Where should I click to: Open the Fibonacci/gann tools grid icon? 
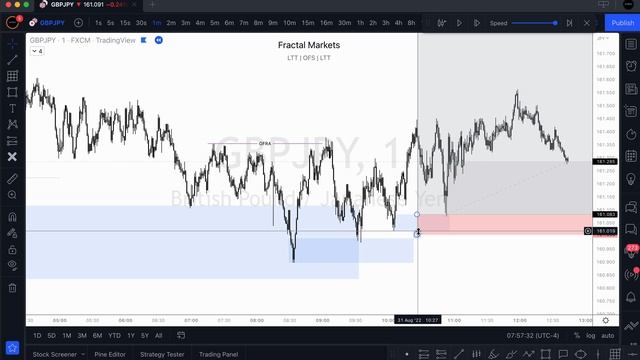tap(12, 76)
